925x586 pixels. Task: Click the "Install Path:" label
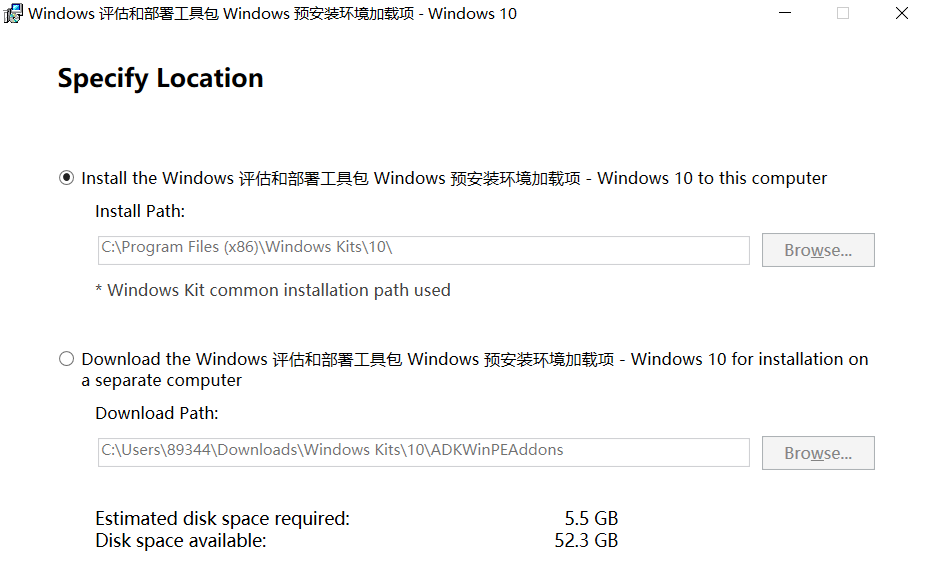pos(140,211)
